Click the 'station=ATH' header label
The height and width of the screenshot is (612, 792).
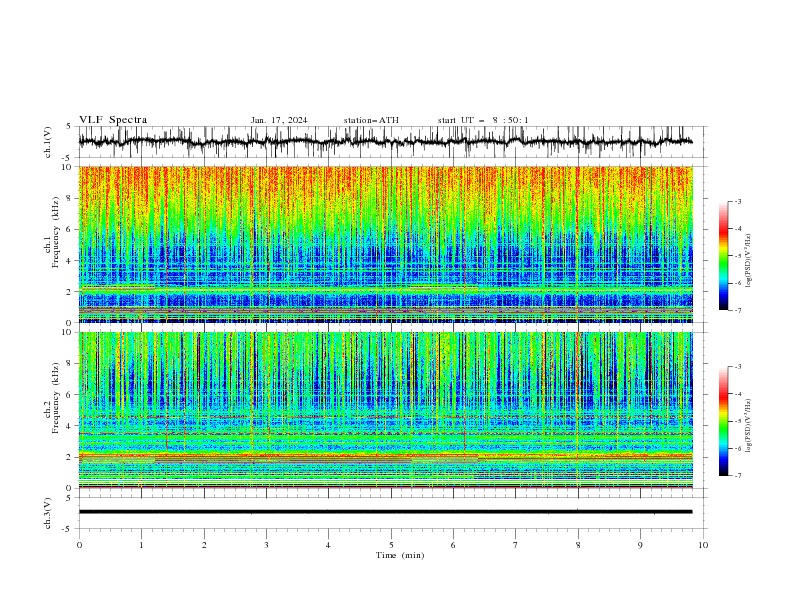click(371, 120)
